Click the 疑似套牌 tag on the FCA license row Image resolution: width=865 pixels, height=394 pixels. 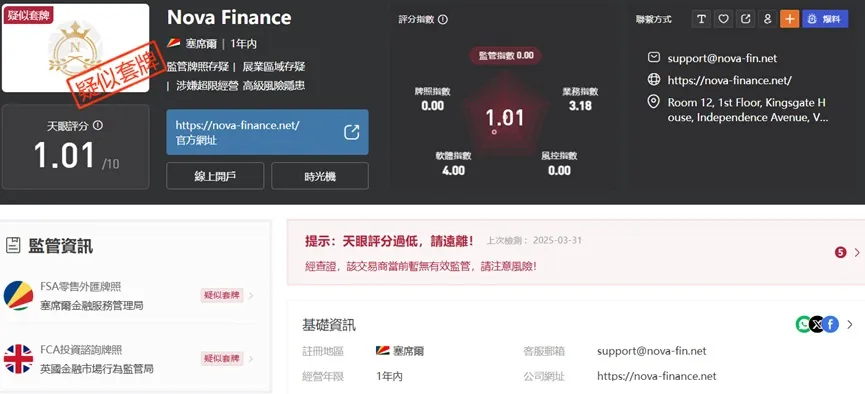222,359
